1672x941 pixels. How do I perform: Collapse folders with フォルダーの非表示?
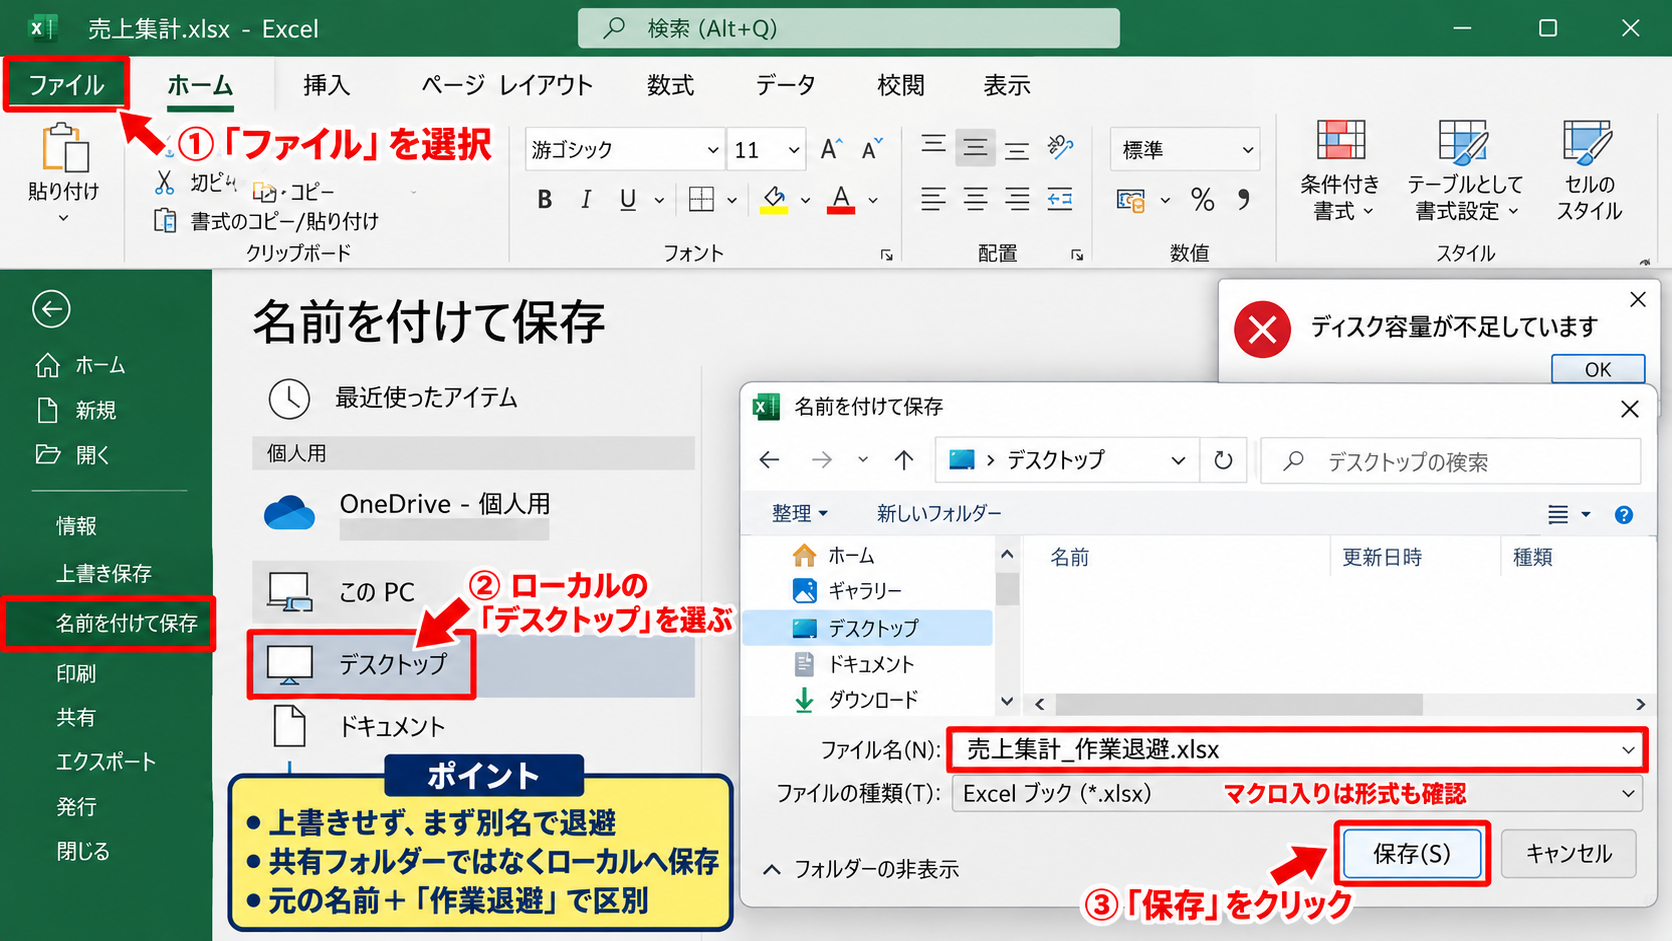[861, 869]
